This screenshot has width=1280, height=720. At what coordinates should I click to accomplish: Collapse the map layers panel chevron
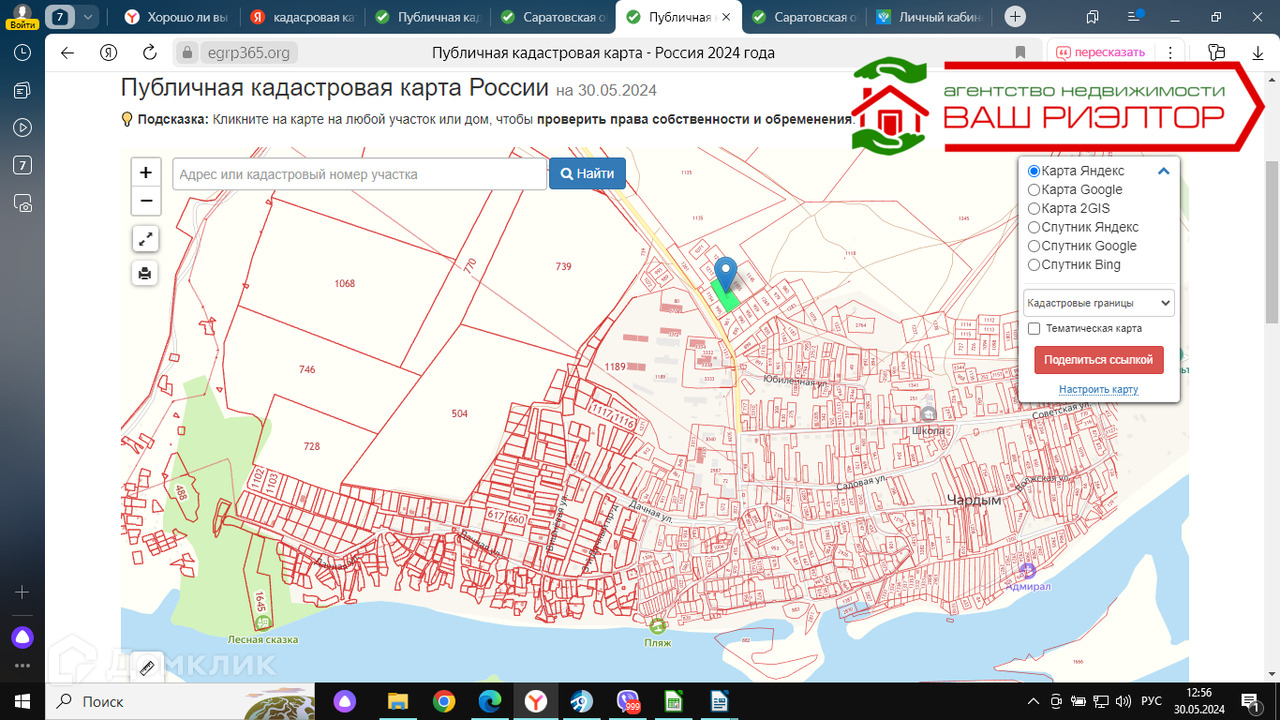click(x=1163, y=171)
